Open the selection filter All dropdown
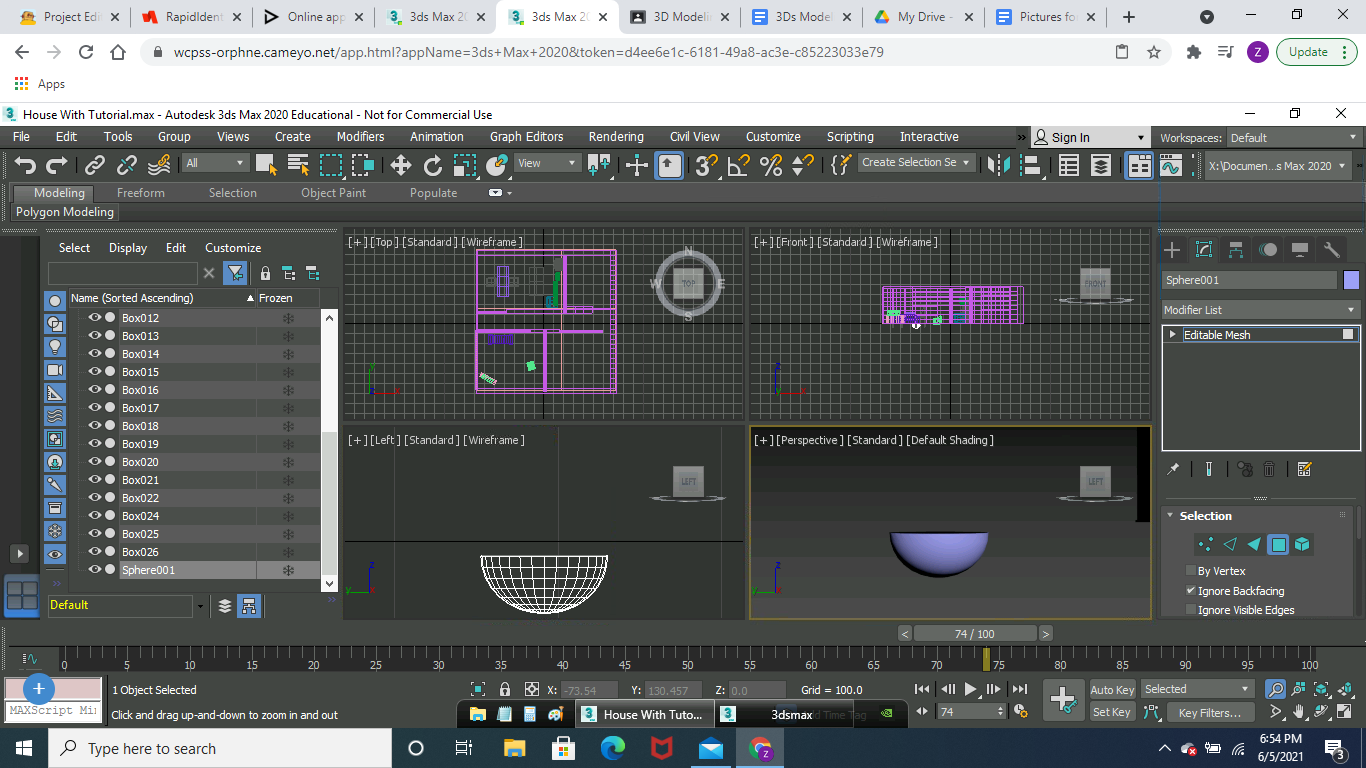 [x=215, y=163]
